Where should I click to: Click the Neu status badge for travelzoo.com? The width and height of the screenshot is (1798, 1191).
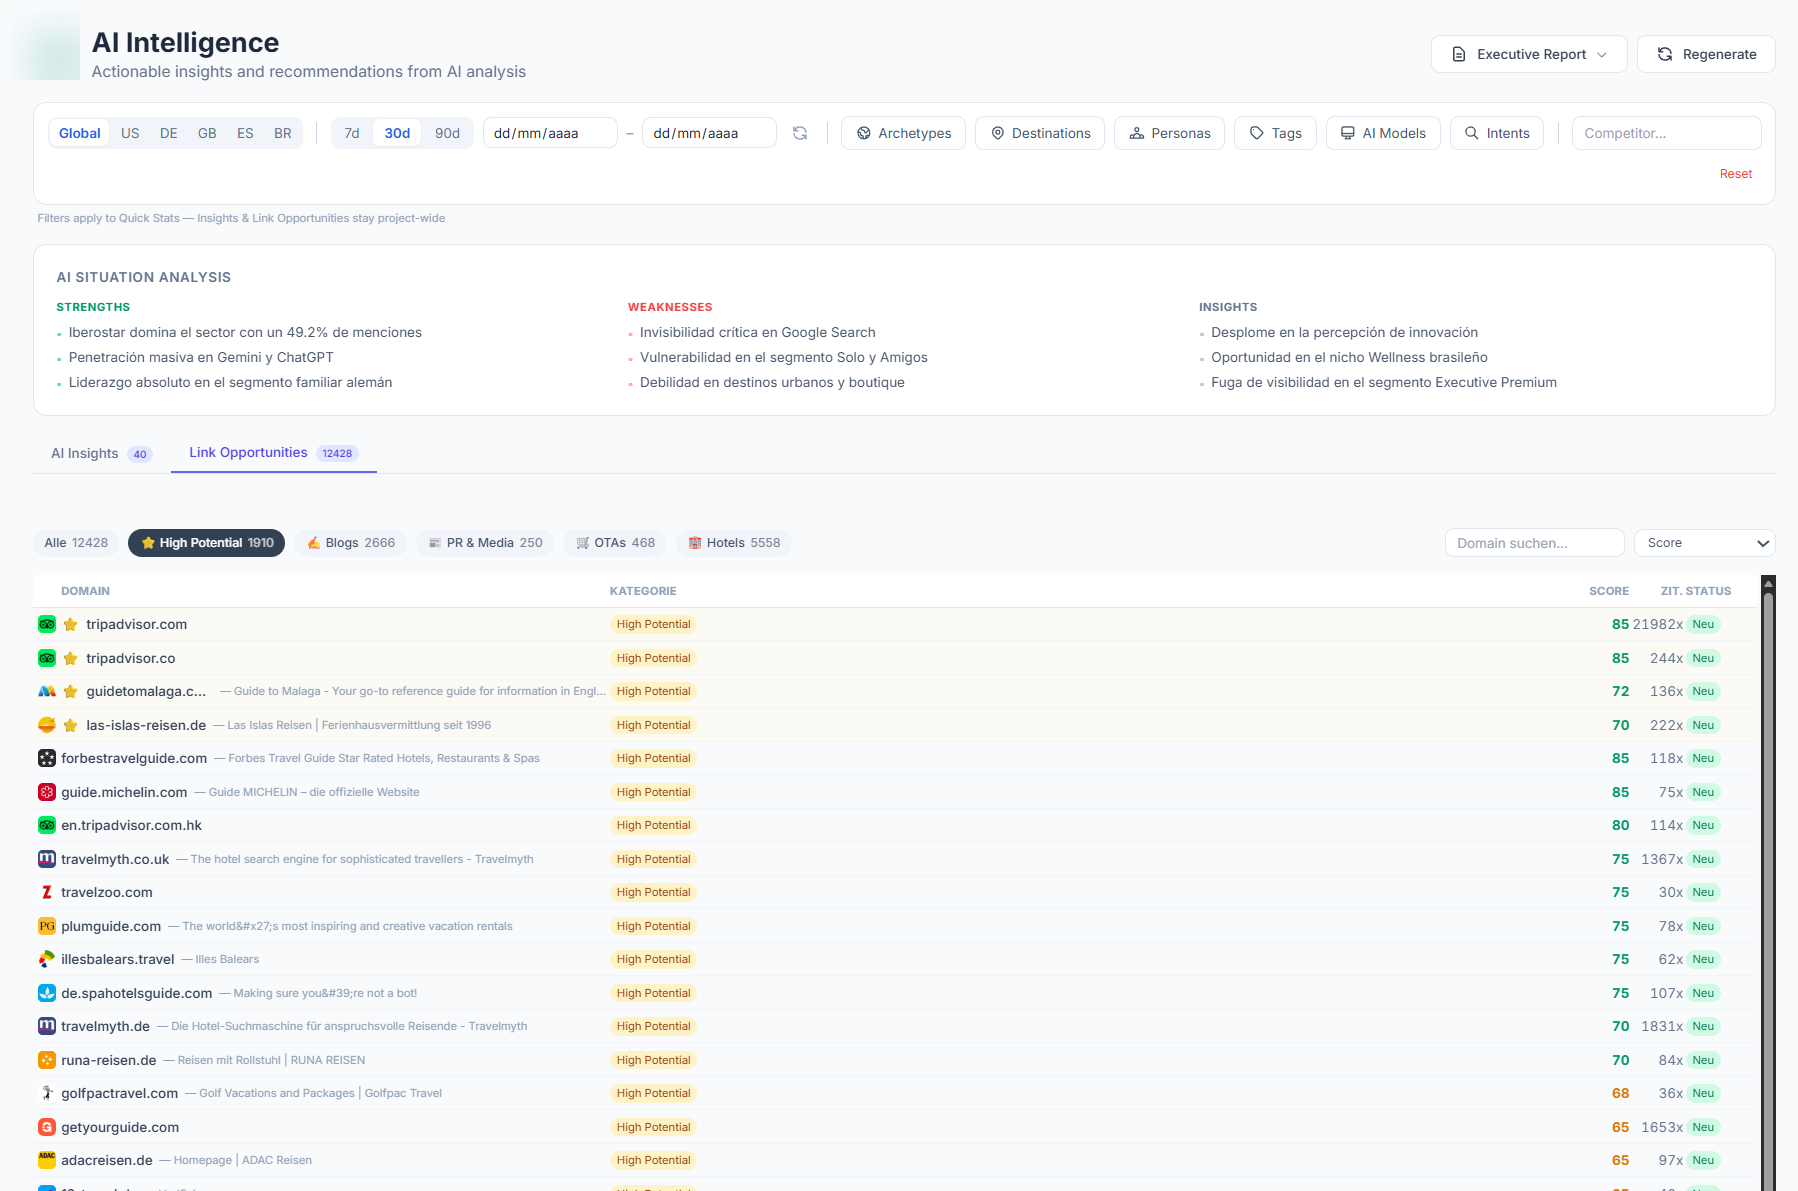(1703, 892)
